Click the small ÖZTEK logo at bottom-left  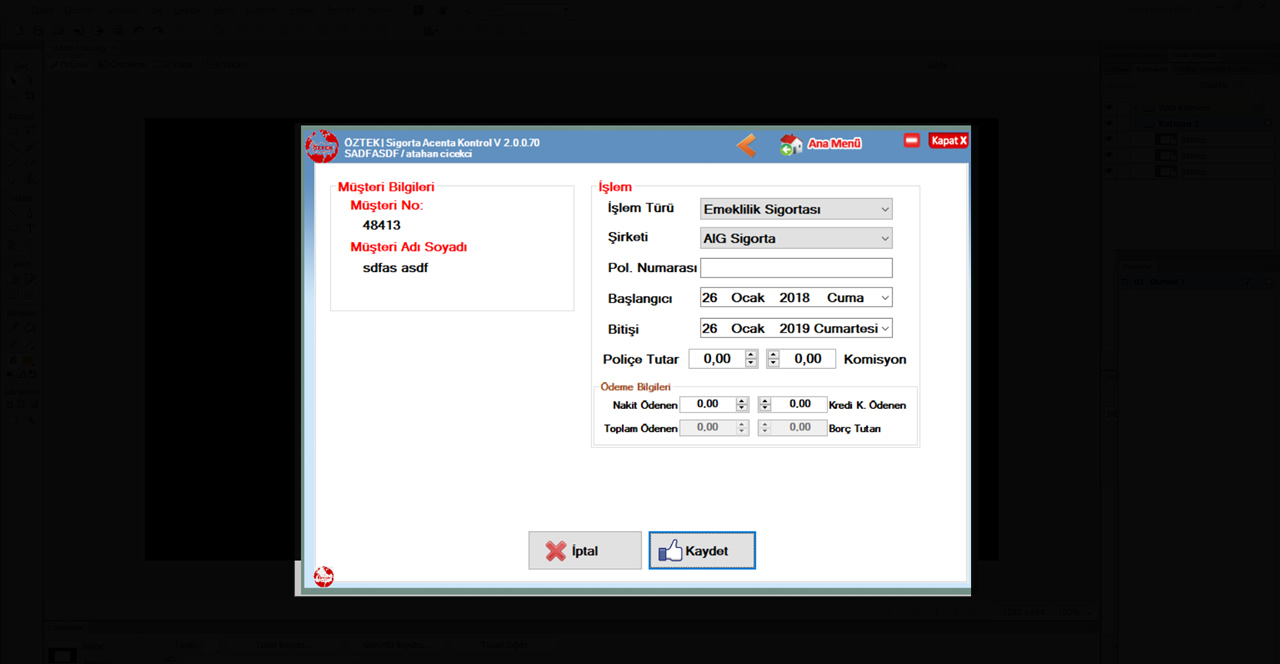coord(324,577)
